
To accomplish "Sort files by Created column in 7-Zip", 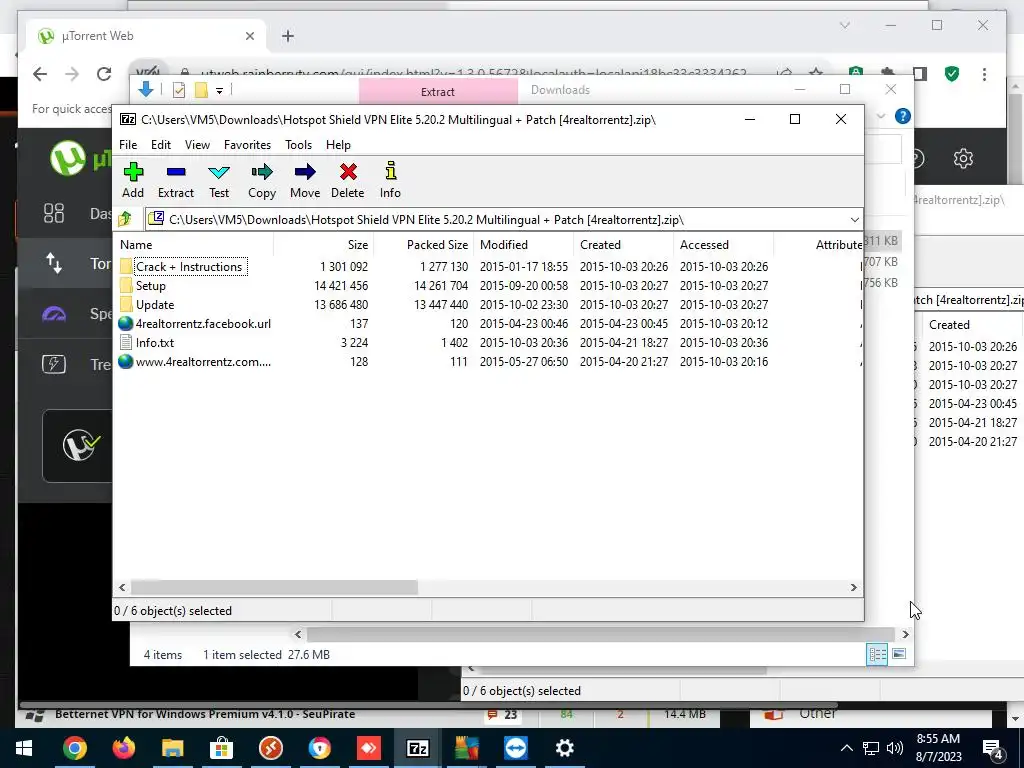I will [623, 245].
